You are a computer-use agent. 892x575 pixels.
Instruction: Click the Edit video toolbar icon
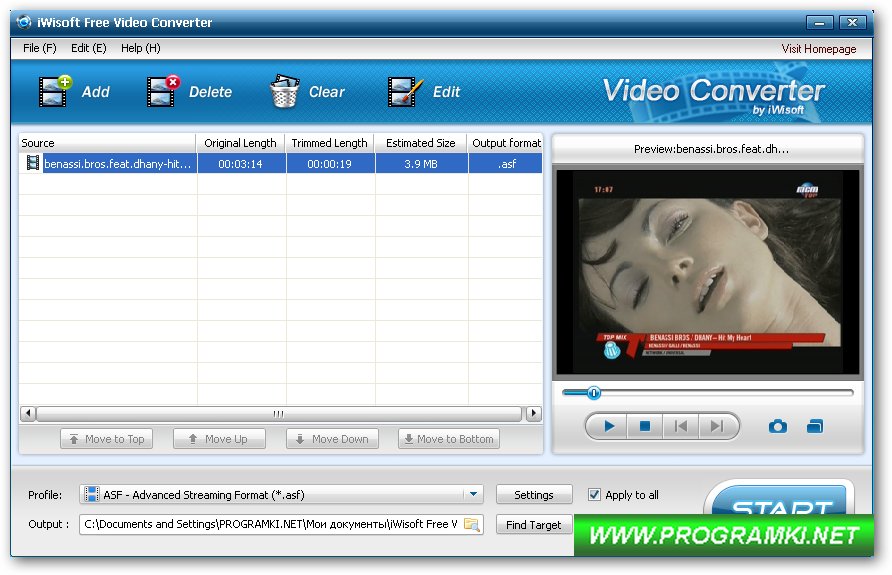pos(404,91)
